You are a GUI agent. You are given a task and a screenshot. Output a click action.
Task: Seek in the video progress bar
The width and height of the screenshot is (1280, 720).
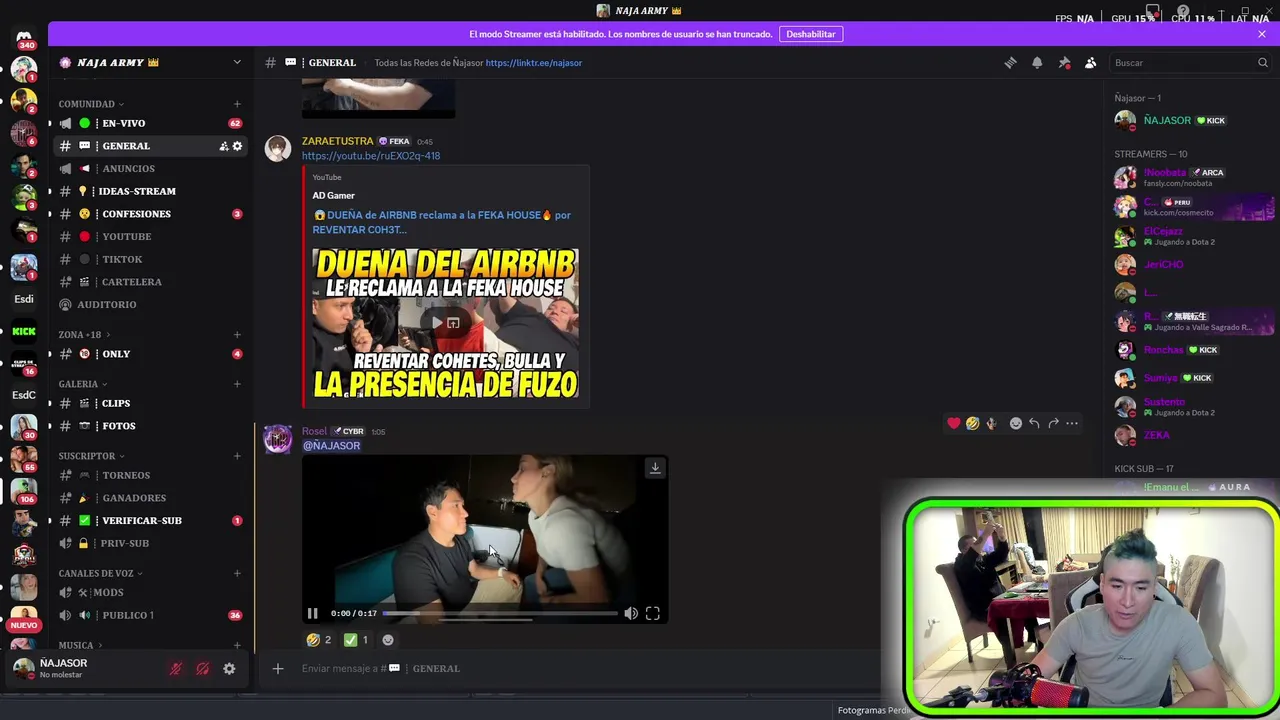pos(500,613)
